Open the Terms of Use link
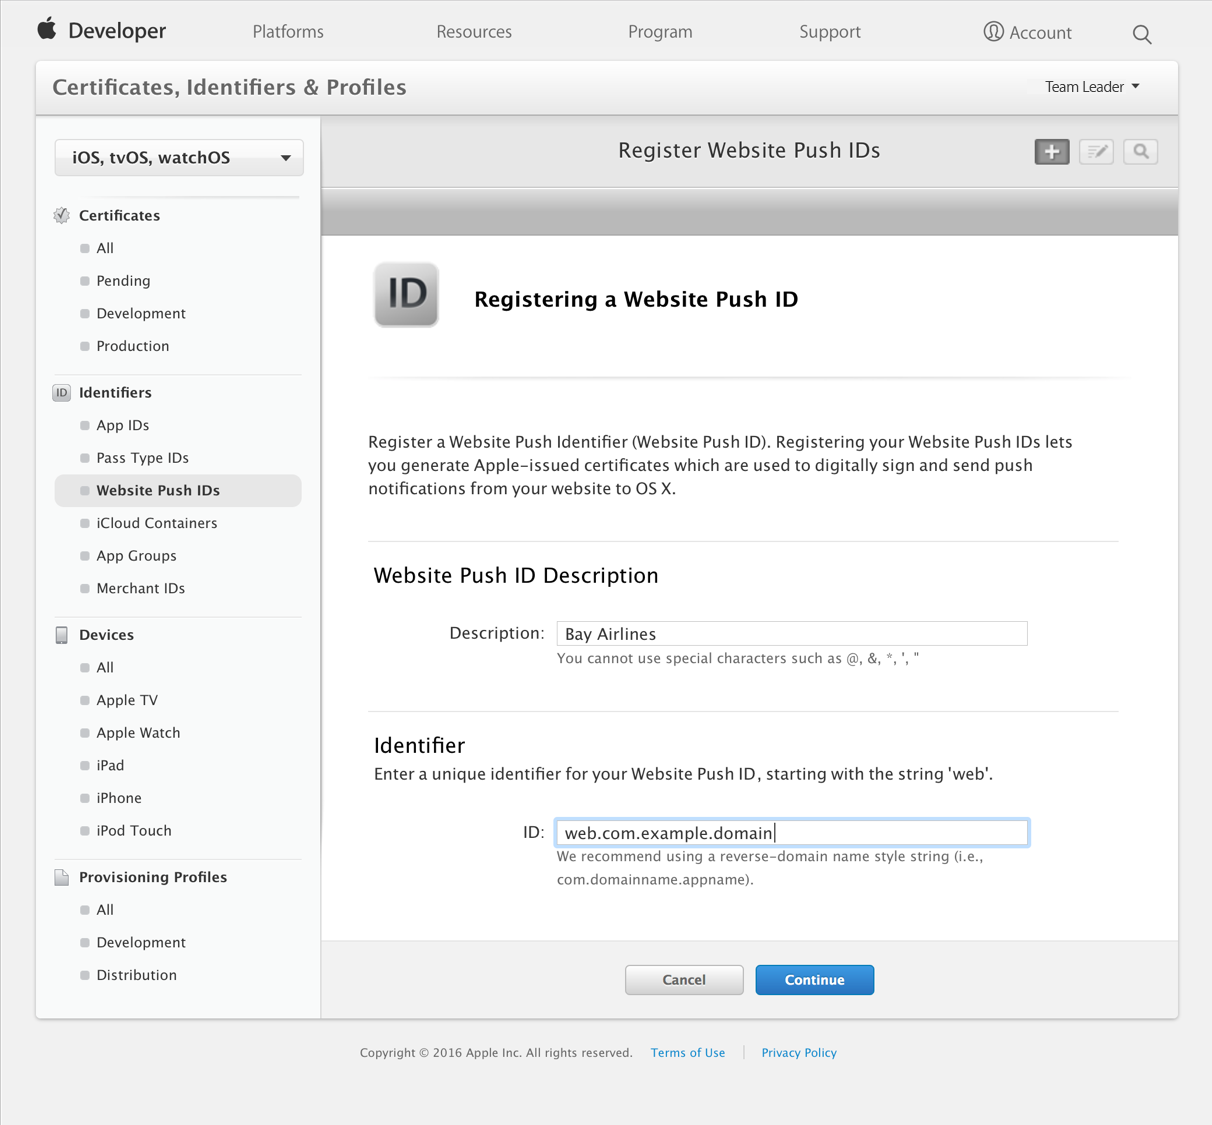 pos(688,1053)
